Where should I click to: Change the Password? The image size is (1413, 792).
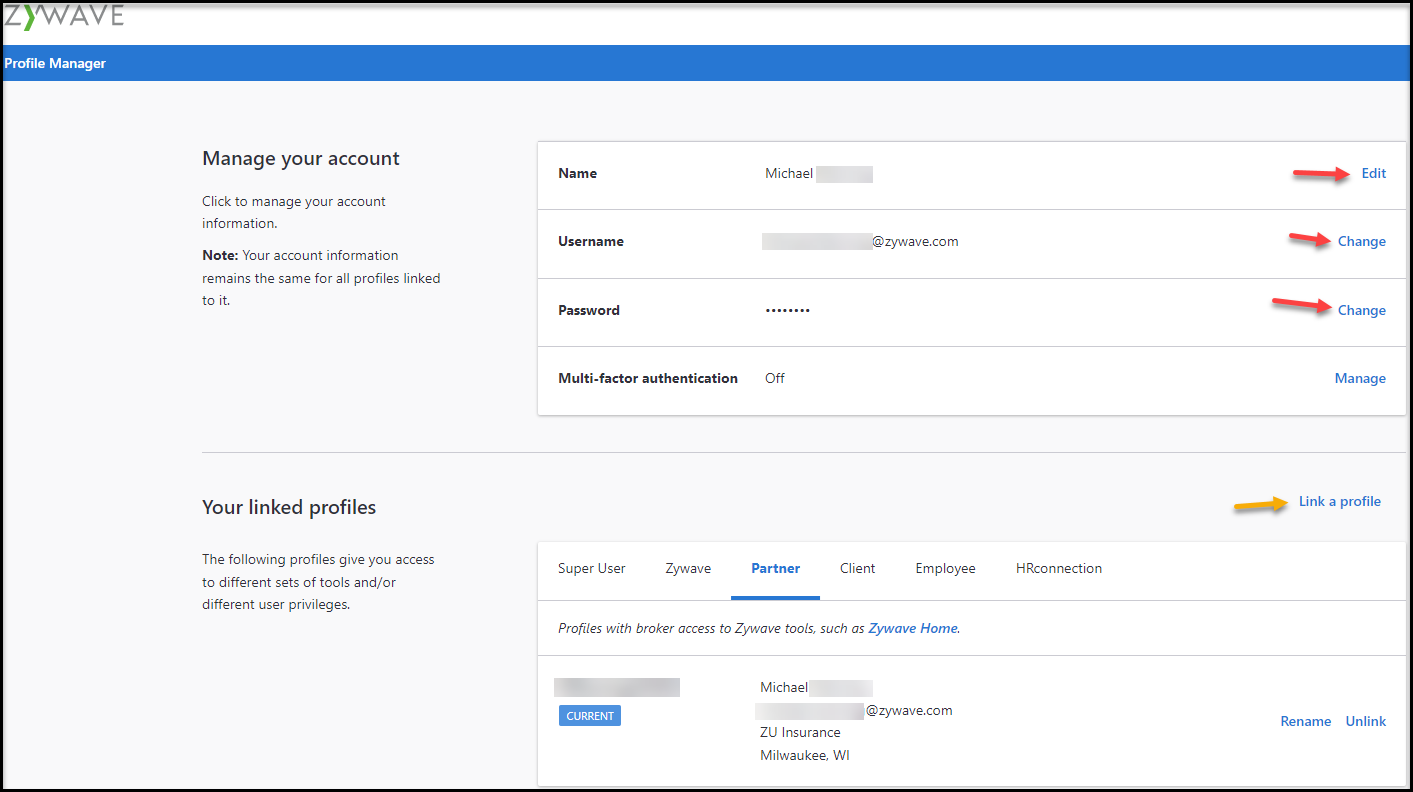click(x=1361, y=310)
